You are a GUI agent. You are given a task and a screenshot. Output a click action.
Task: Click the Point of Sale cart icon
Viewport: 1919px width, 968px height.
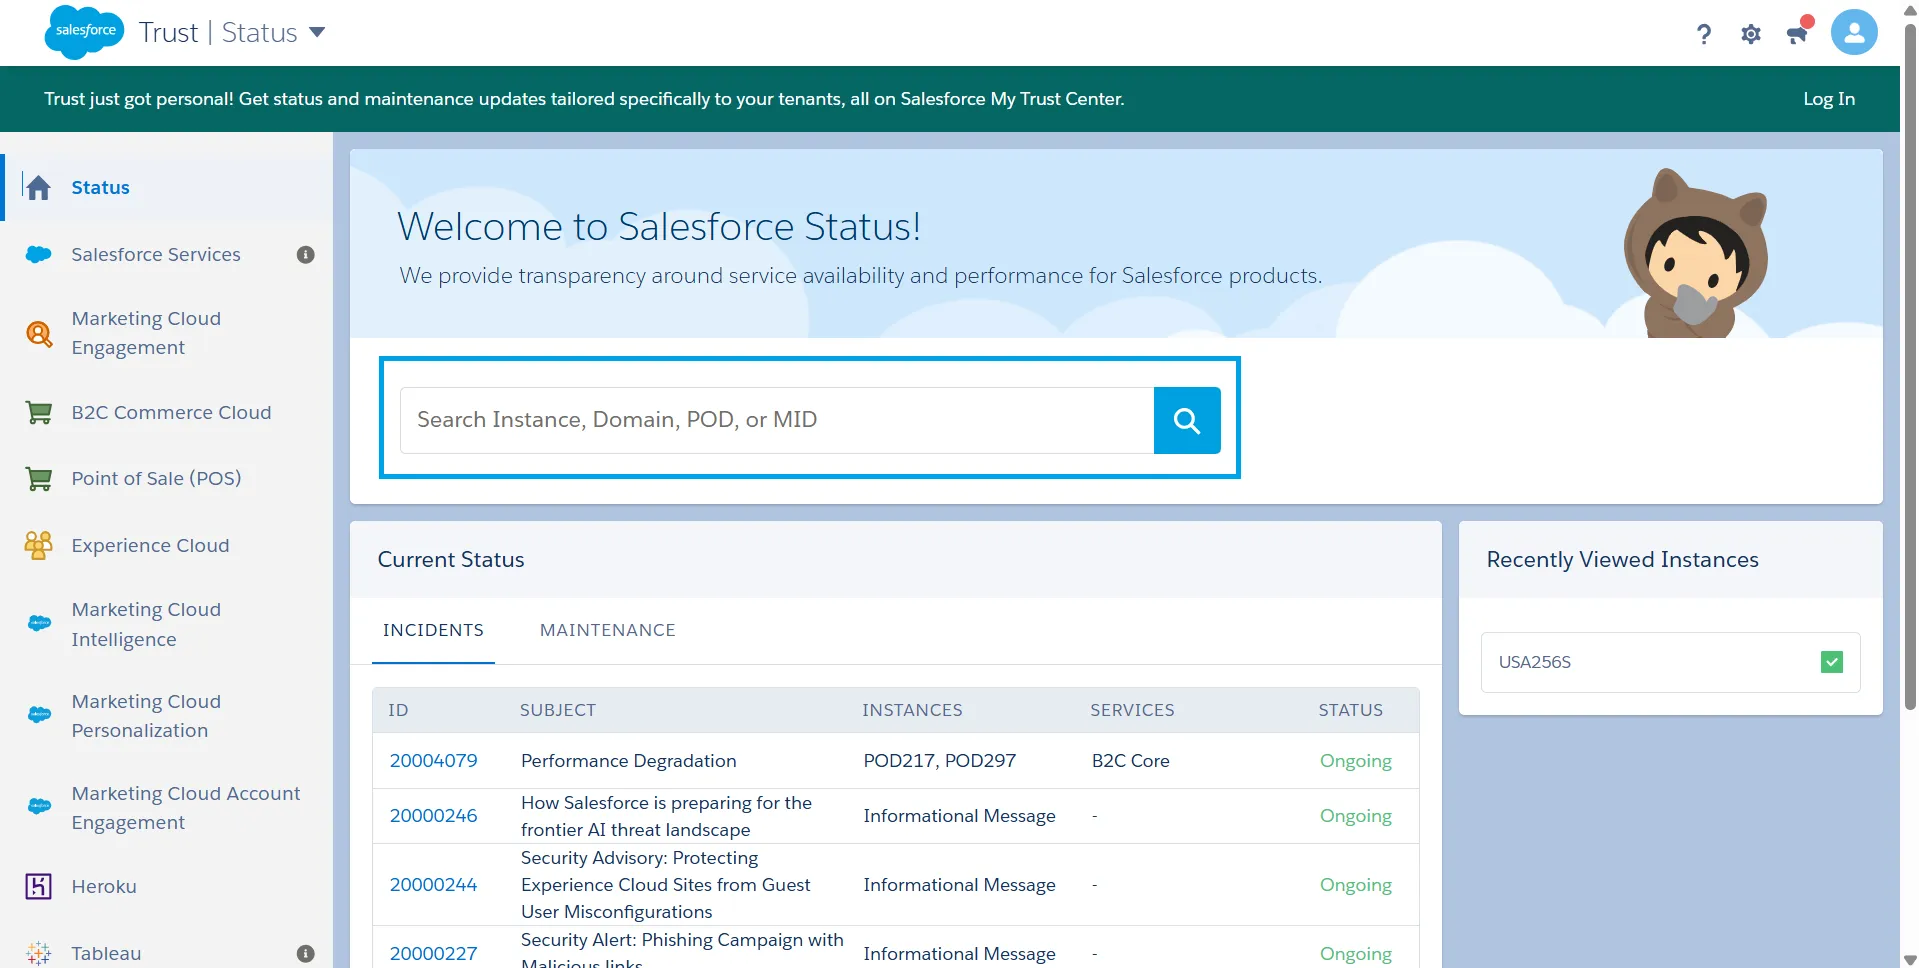39,479
